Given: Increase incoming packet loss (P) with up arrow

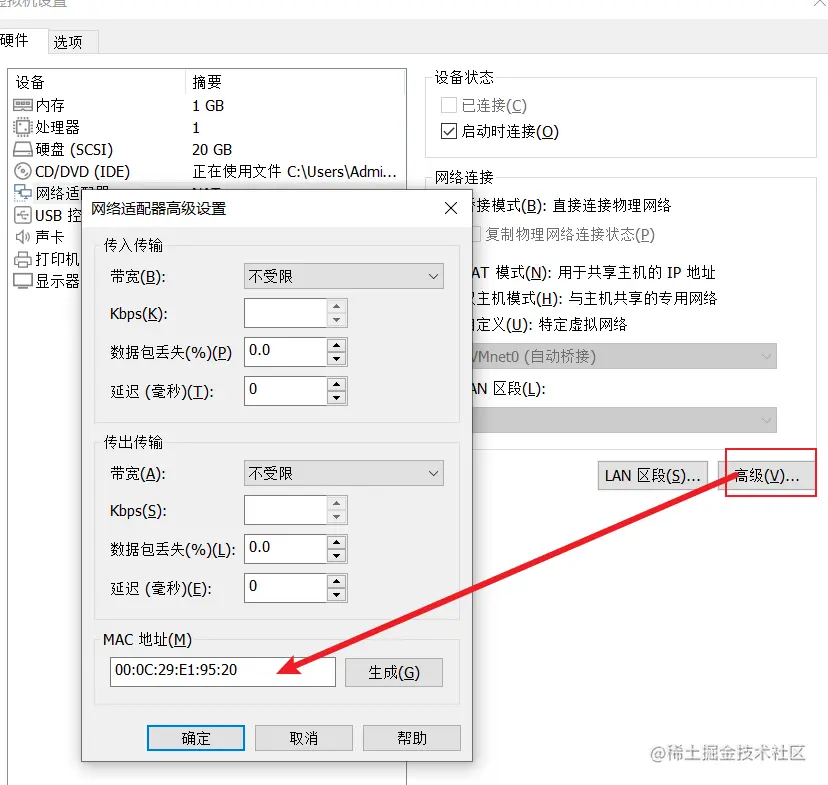Looking at the screenshot, I should point(336,345).
